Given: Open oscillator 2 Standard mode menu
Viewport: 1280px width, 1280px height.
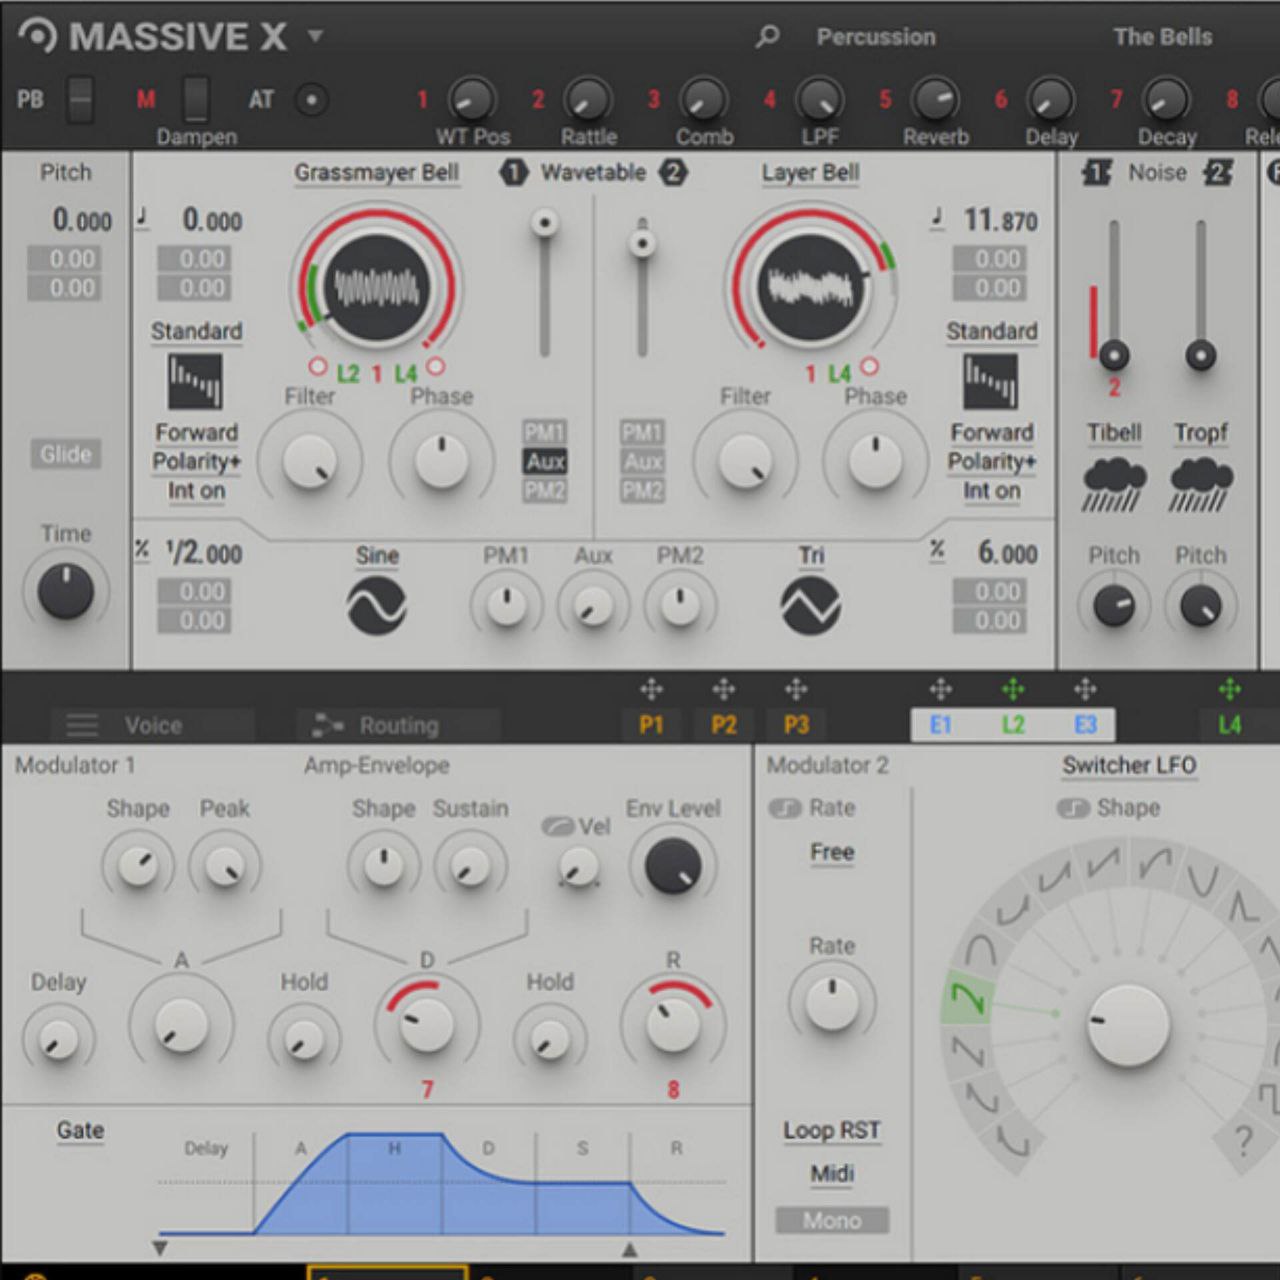Looking at the screenshot, I should click(991, 332).
